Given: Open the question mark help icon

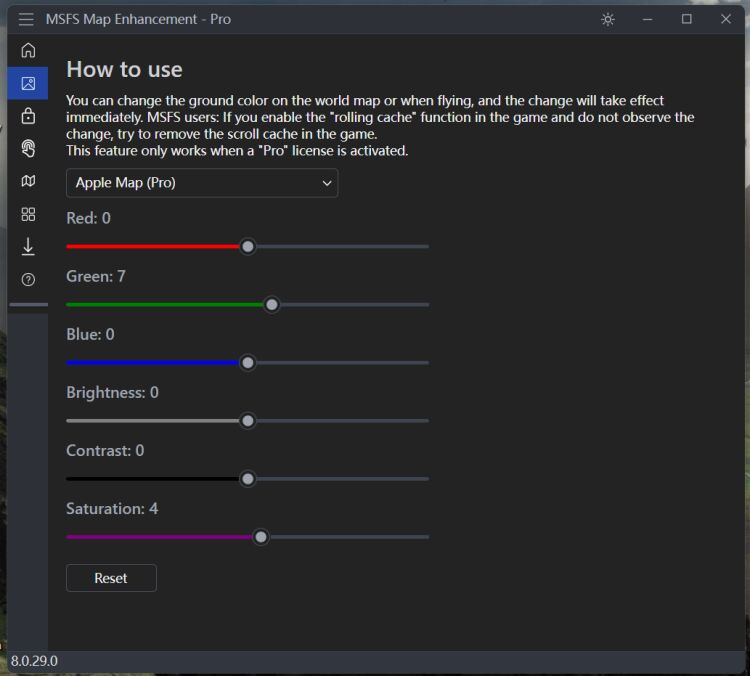Looking at the screenshot, I should click(x=28, y=279).
